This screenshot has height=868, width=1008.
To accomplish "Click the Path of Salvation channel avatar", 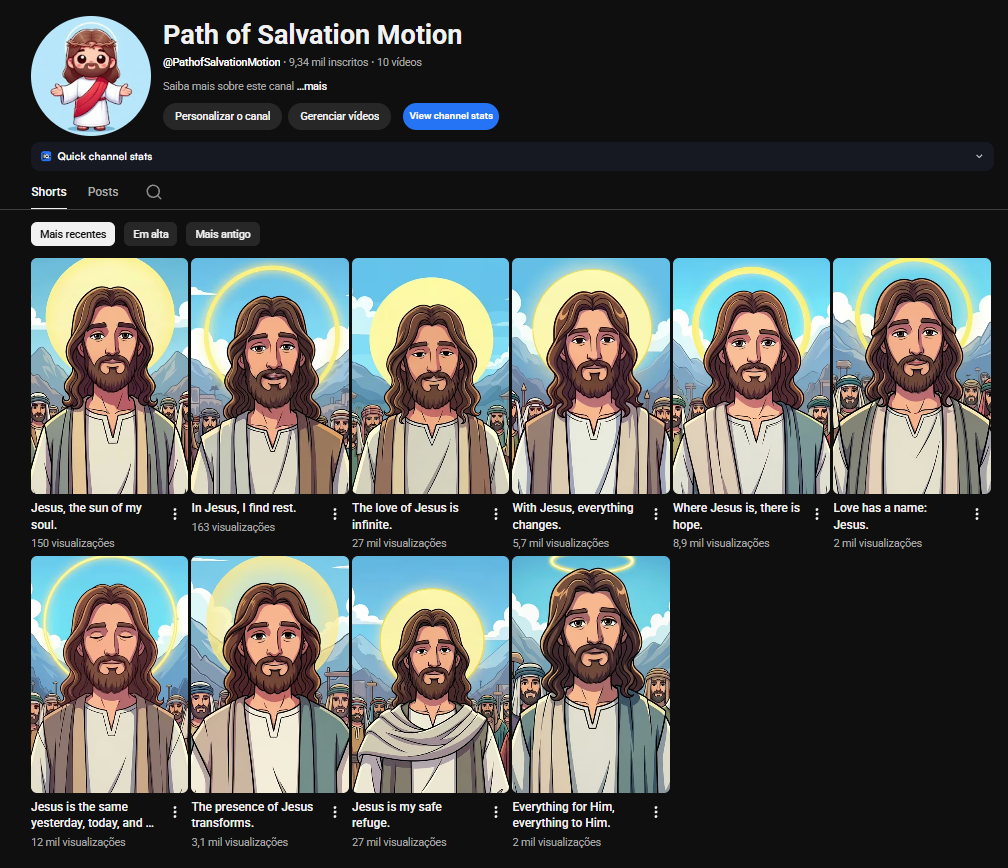I will (x=90, y=75).
